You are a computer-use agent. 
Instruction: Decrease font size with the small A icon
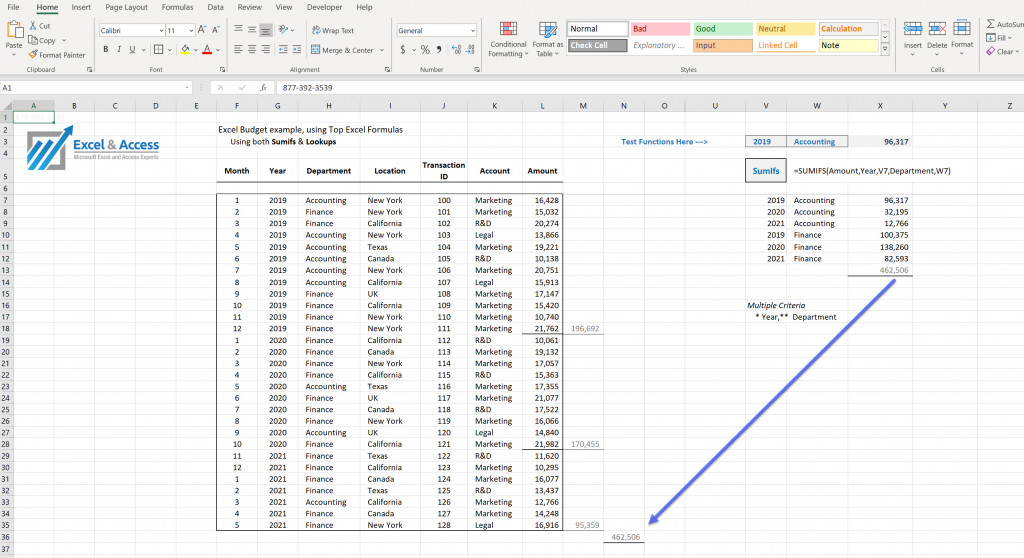coord(216,30)
